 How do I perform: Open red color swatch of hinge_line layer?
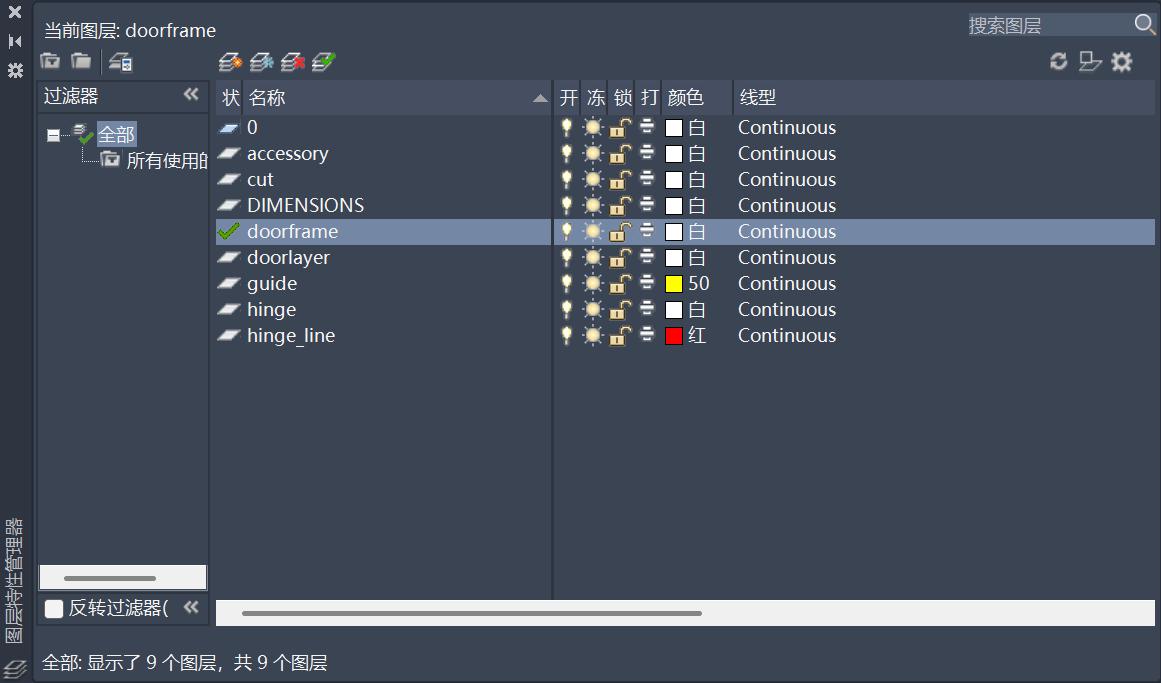click(674, 336)
